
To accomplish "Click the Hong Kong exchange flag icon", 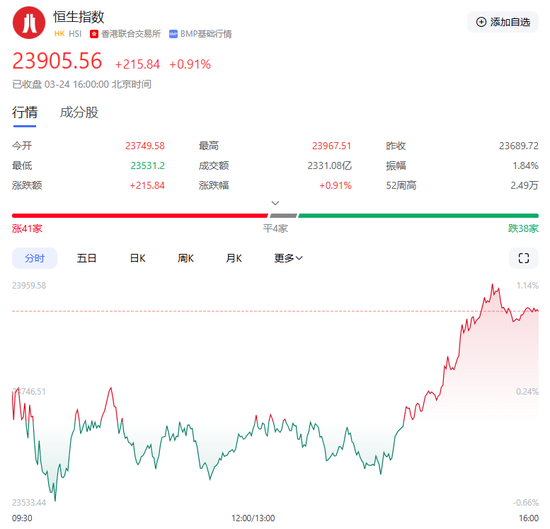I will point(94,34).
